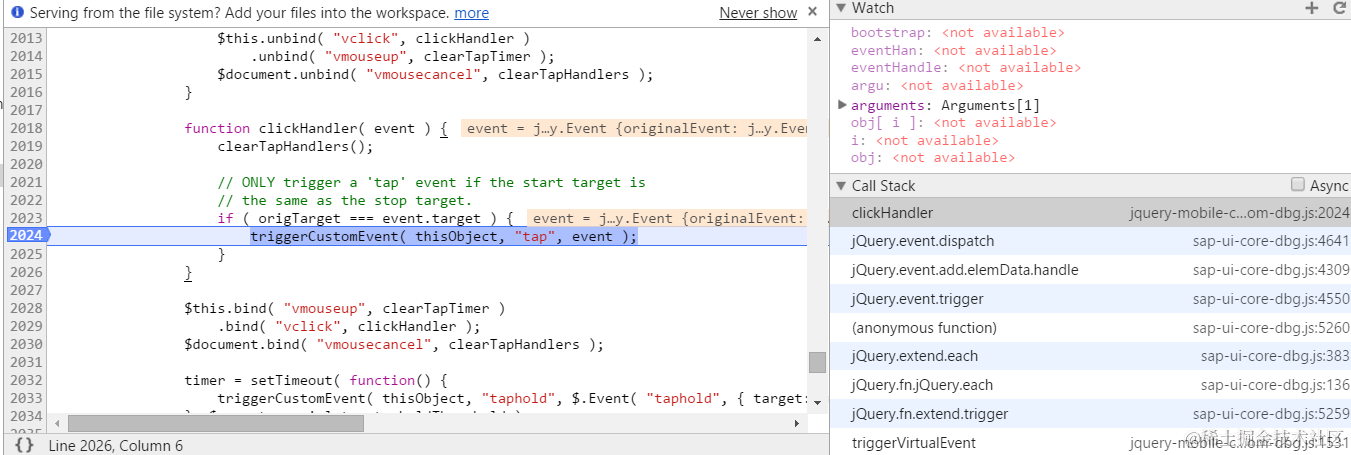Add a new watch expression

pyautogui.click(x=1312, y=8)
